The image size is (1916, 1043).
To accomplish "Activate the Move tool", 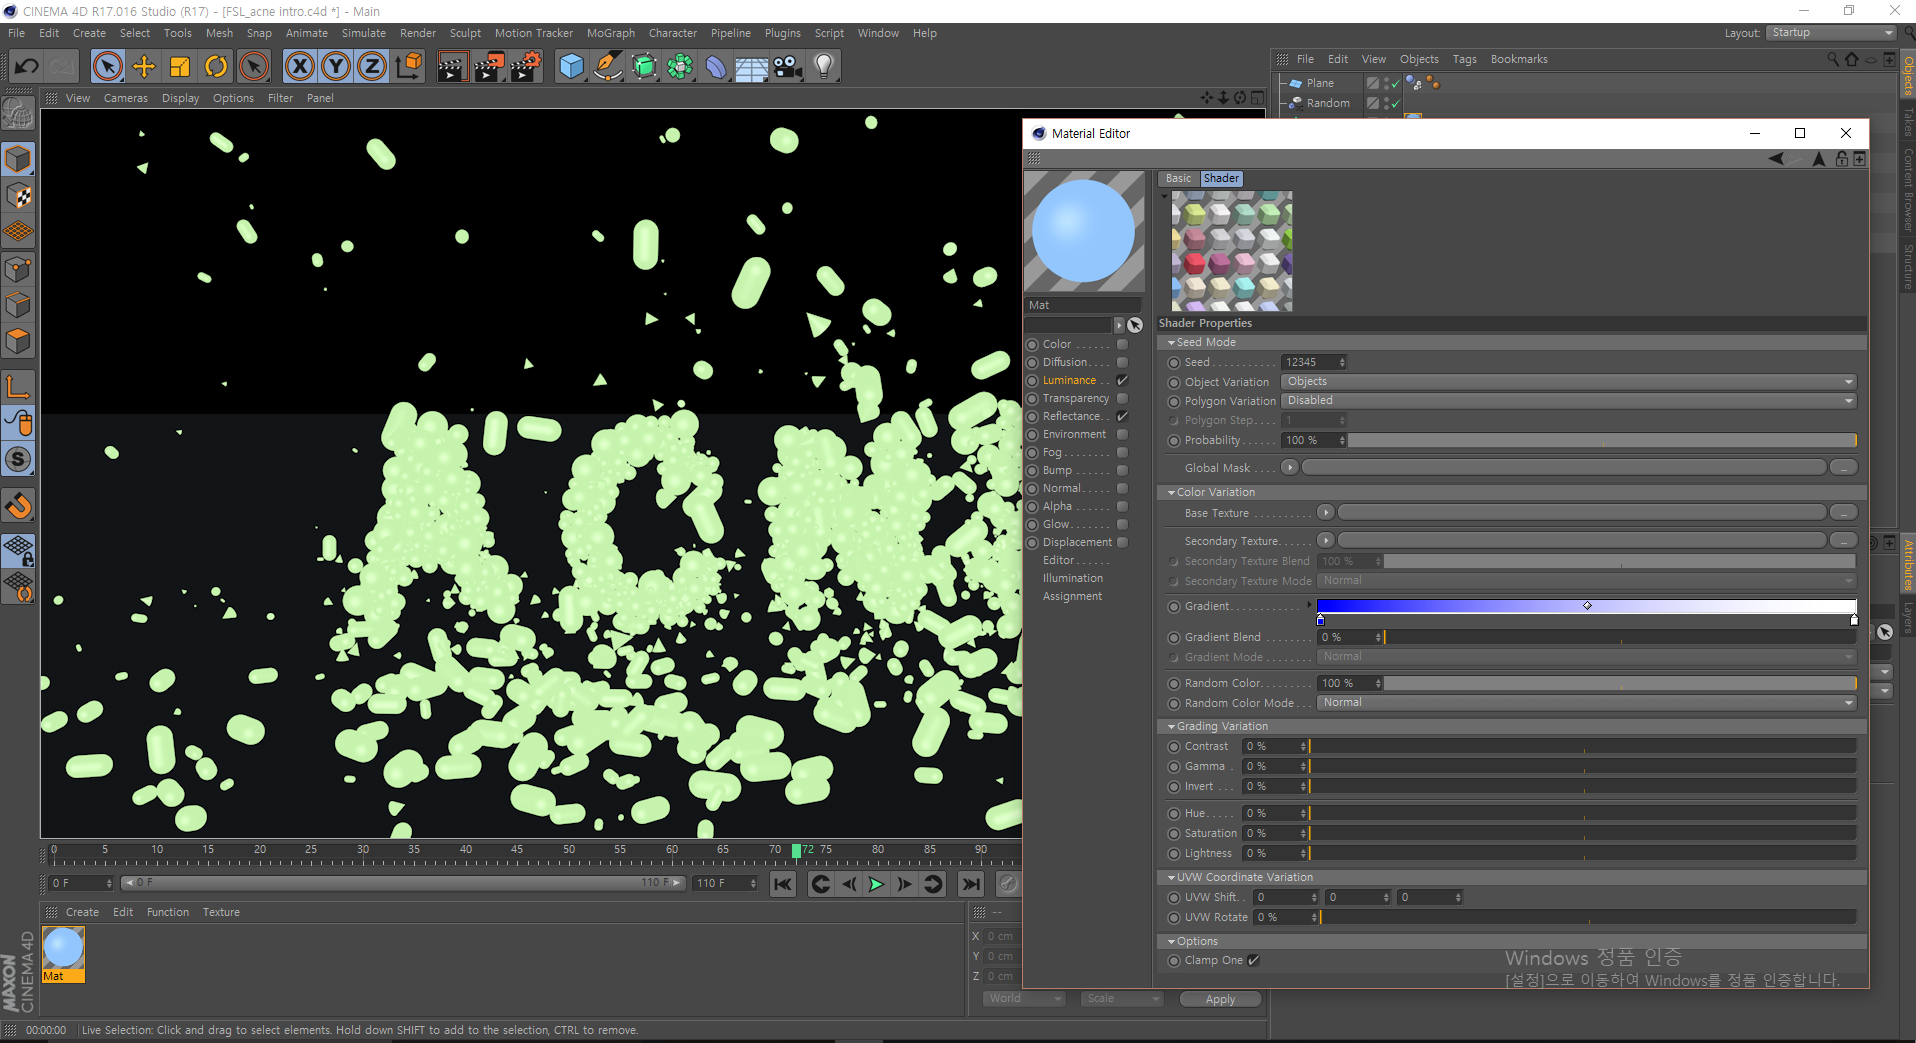I will click(144, 67).
